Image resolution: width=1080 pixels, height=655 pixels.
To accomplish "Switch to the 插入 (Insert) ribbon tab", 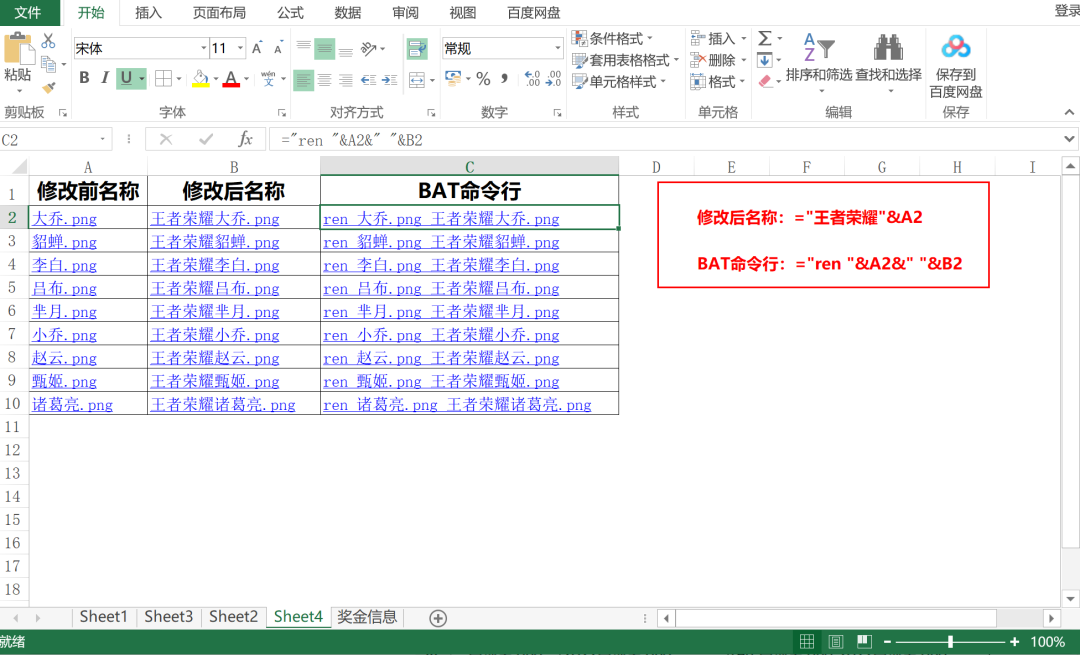I will coord(148,13).
